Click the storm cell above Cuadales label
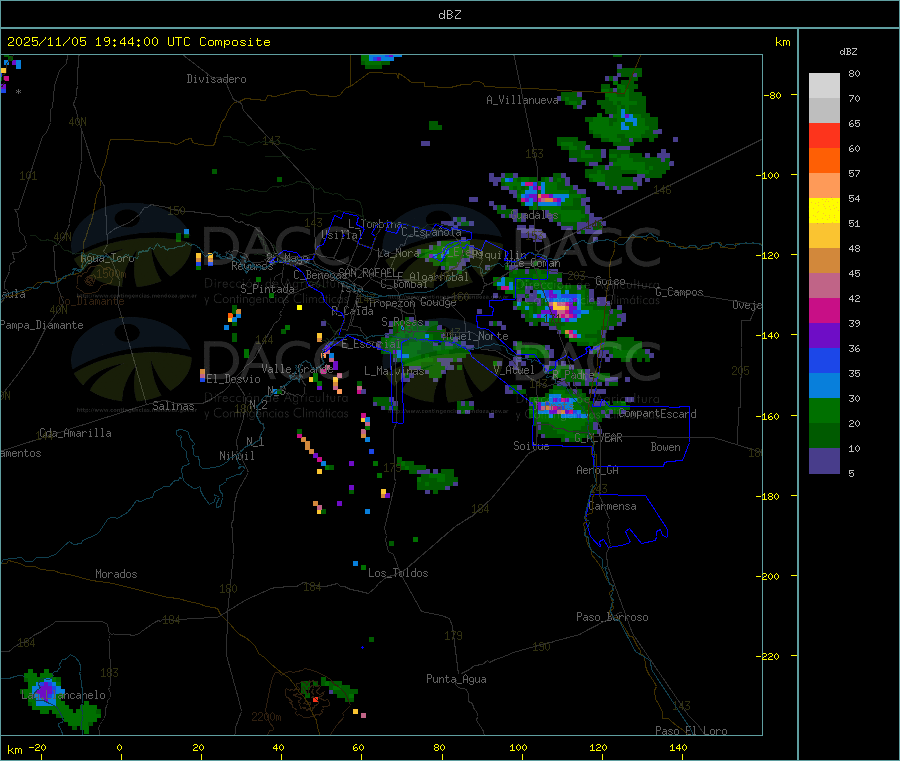This screenshot has height=761, width=900. 542,196
